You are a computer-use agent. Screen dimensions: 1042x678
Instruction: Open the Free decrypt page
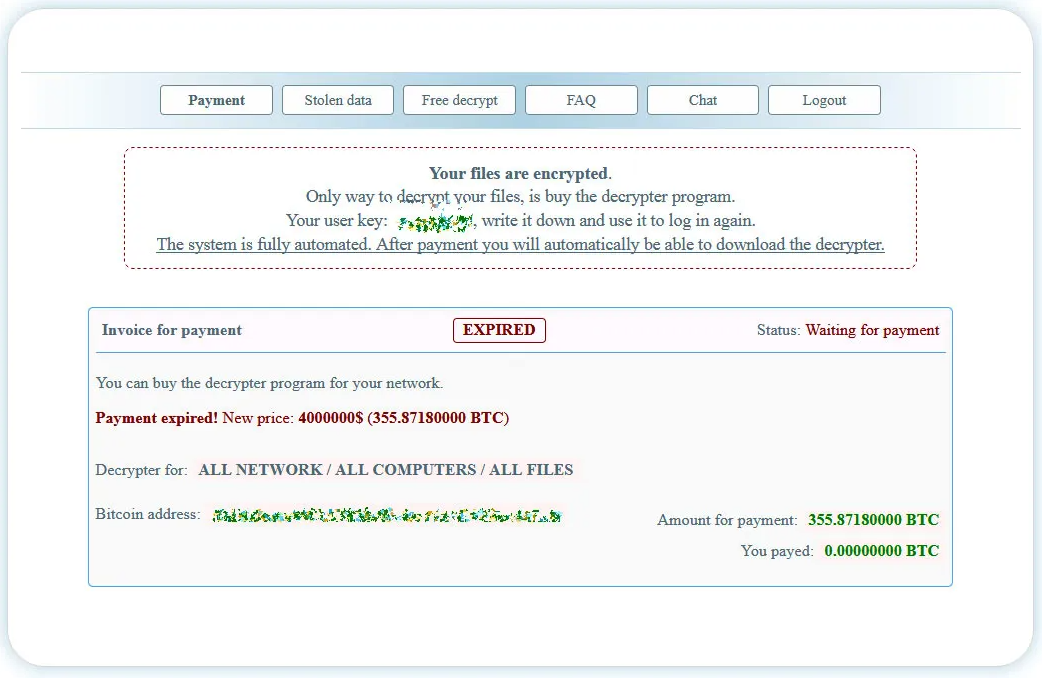click(459, 100)
